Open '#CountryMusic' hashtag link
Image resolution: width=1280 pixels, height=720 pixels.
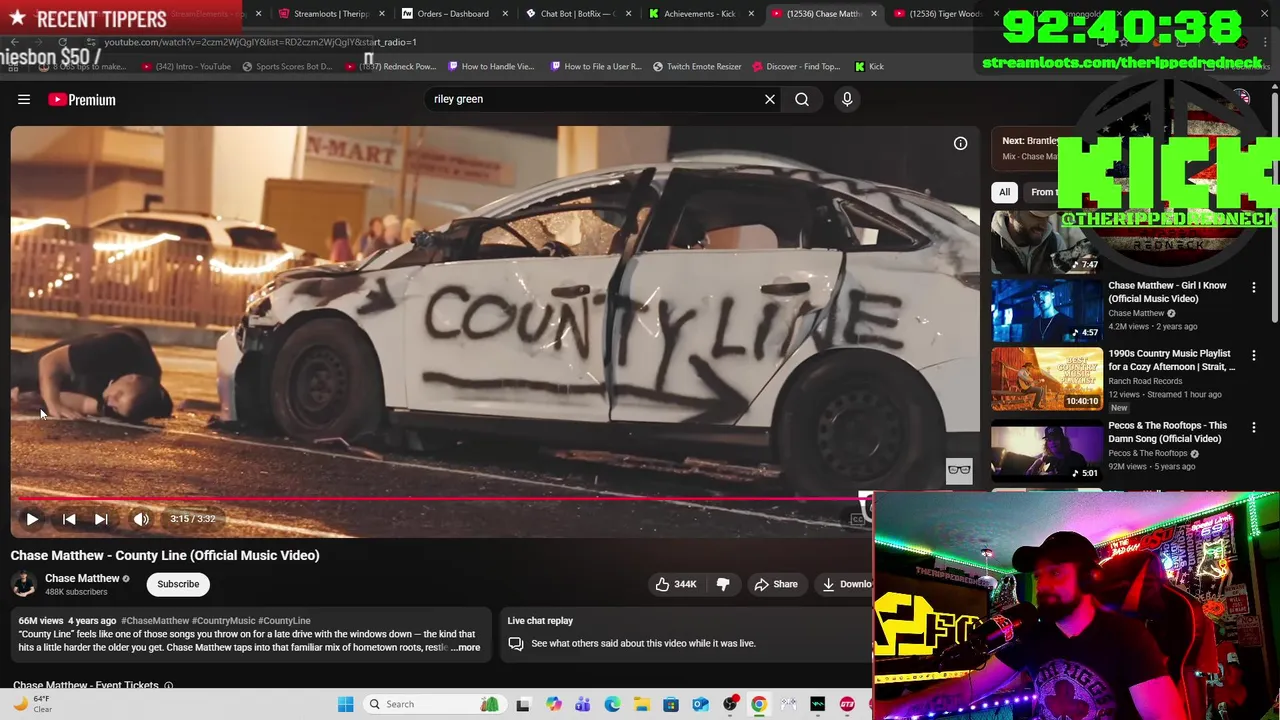223,621
